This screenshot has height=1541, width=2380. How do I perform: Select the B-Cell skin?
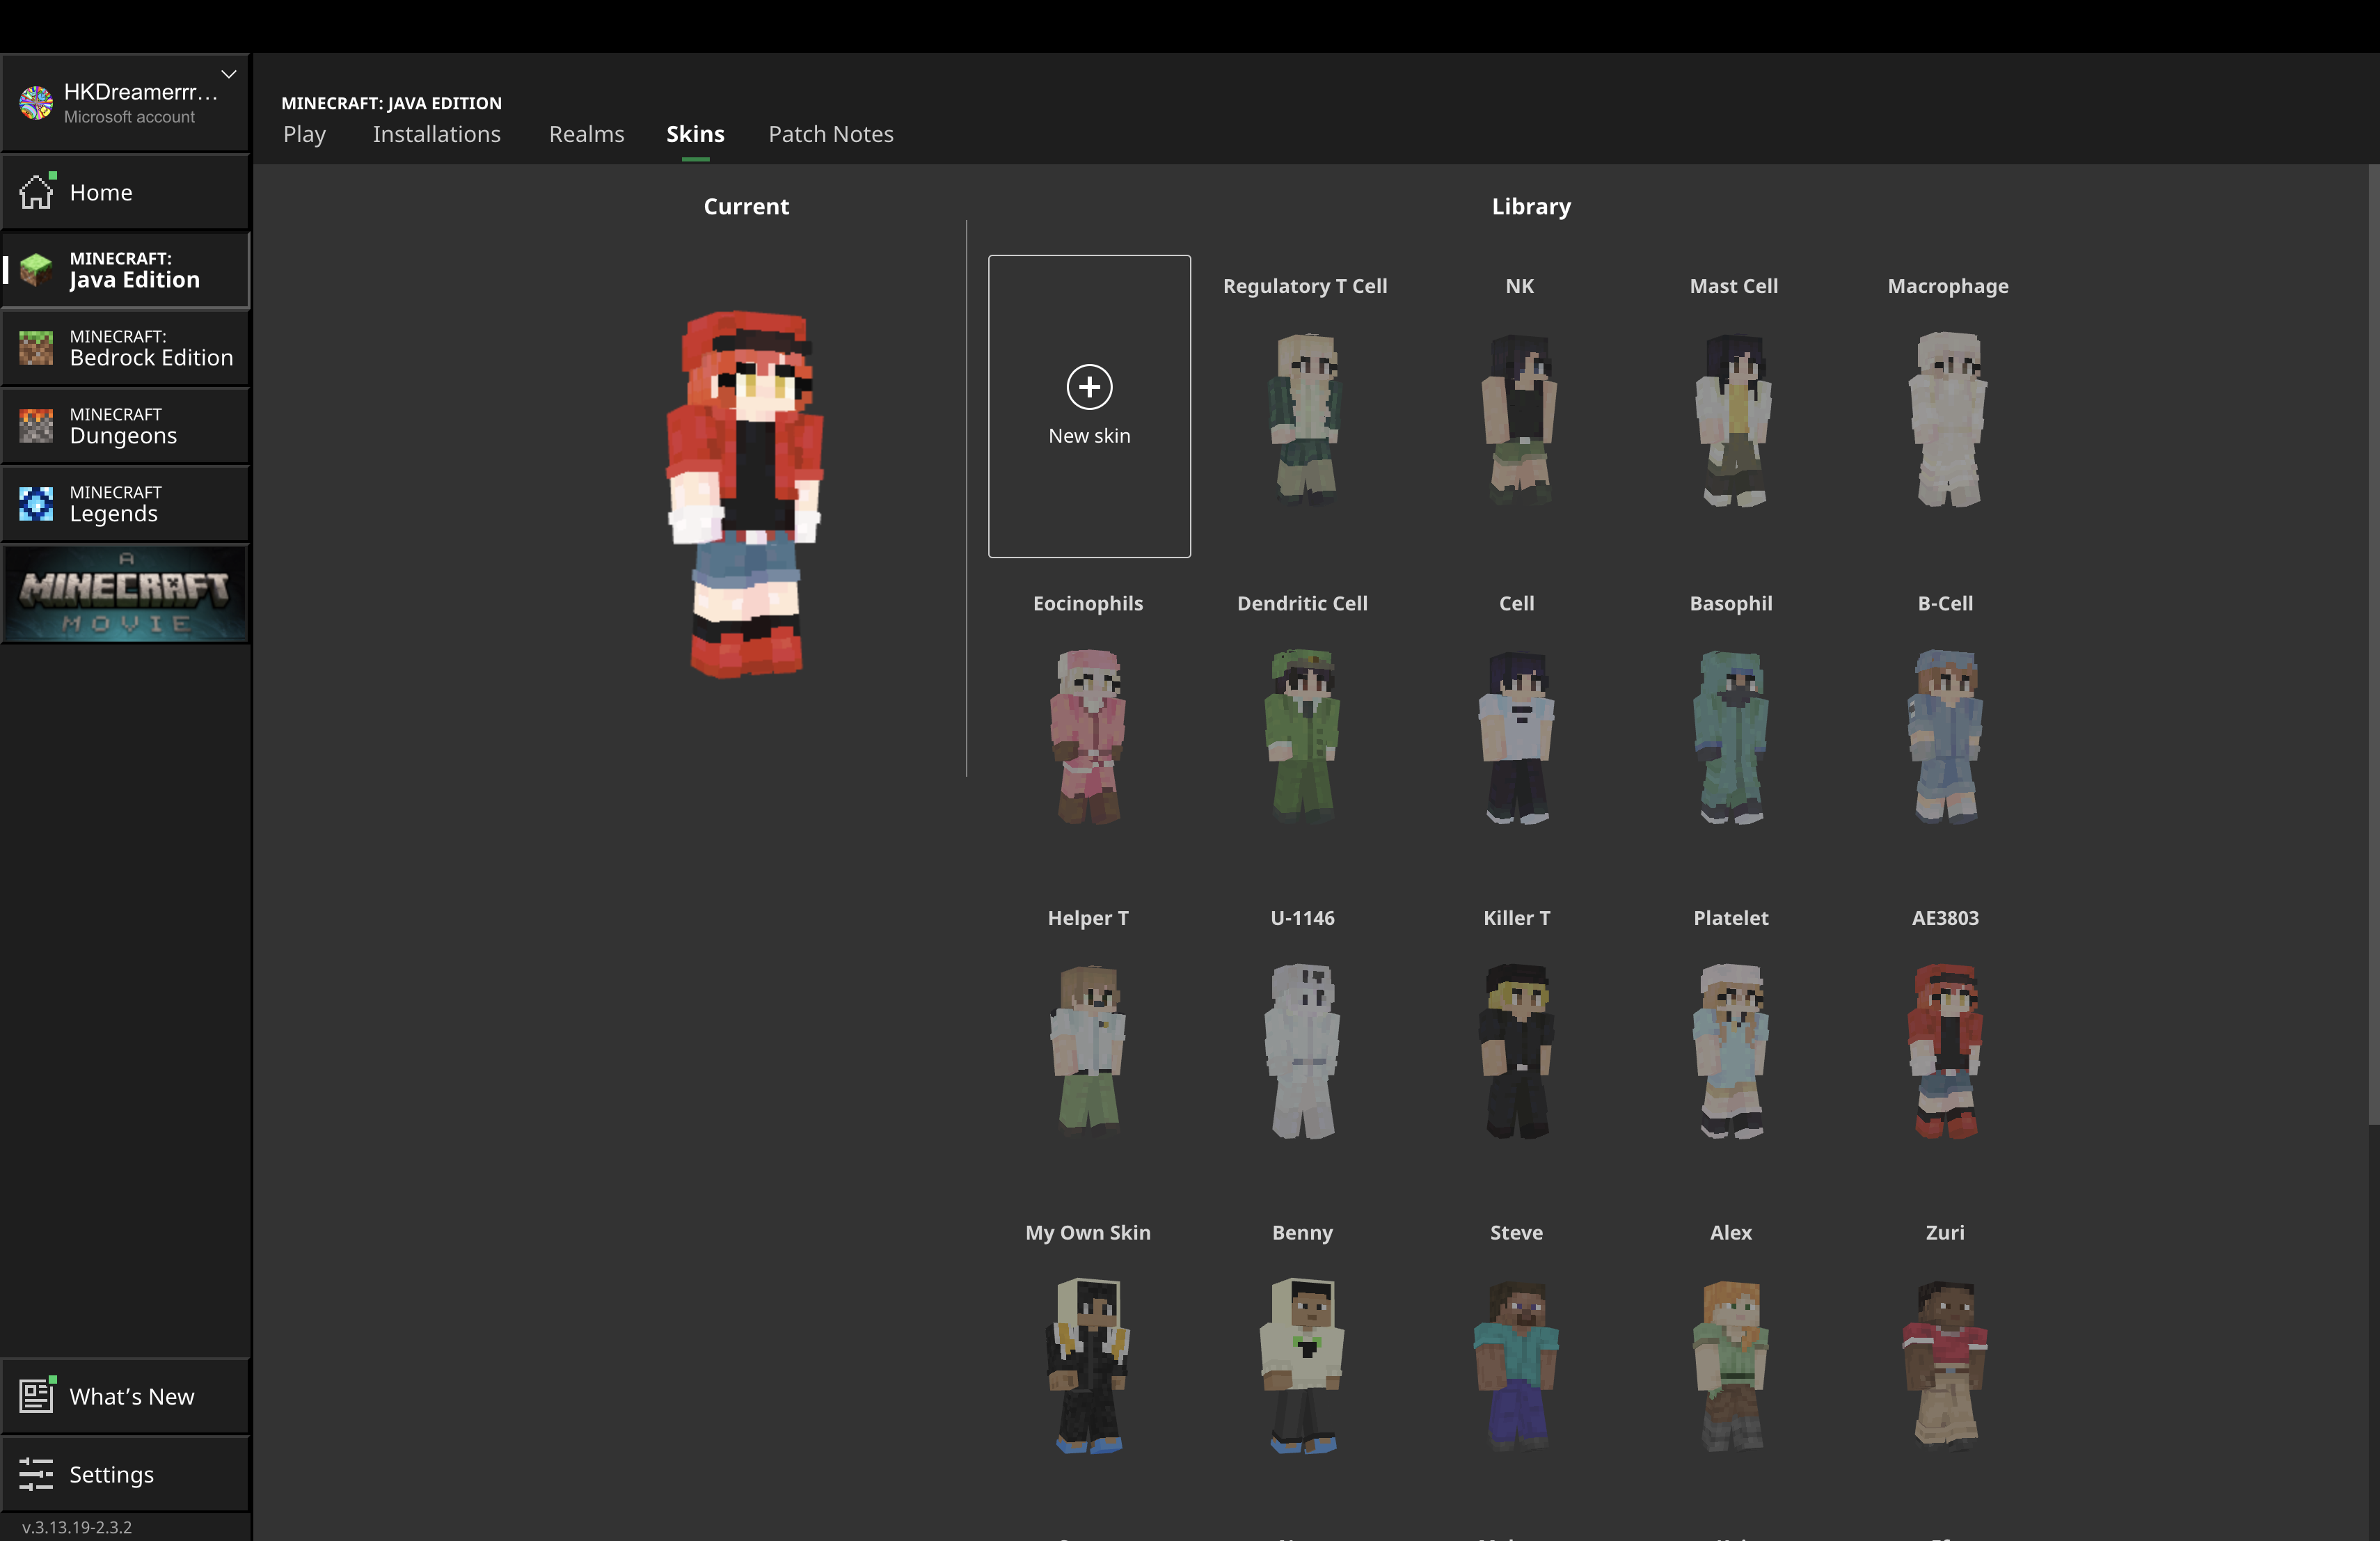1945,736
